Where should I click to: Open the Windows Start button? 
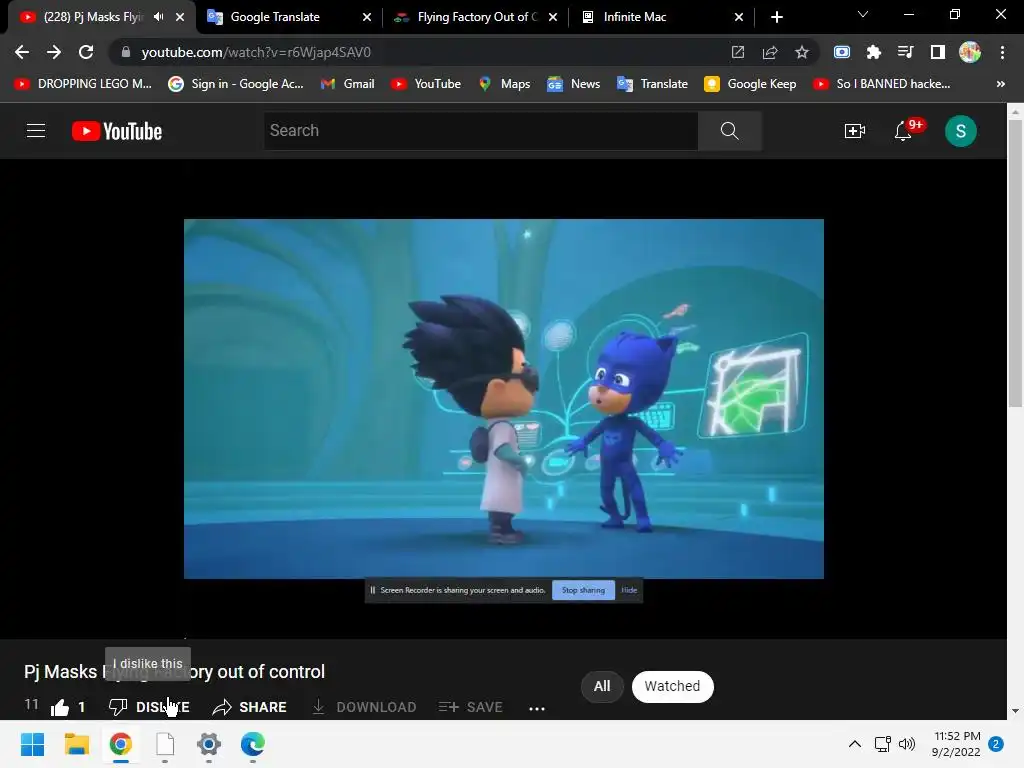tap(33, 744)
